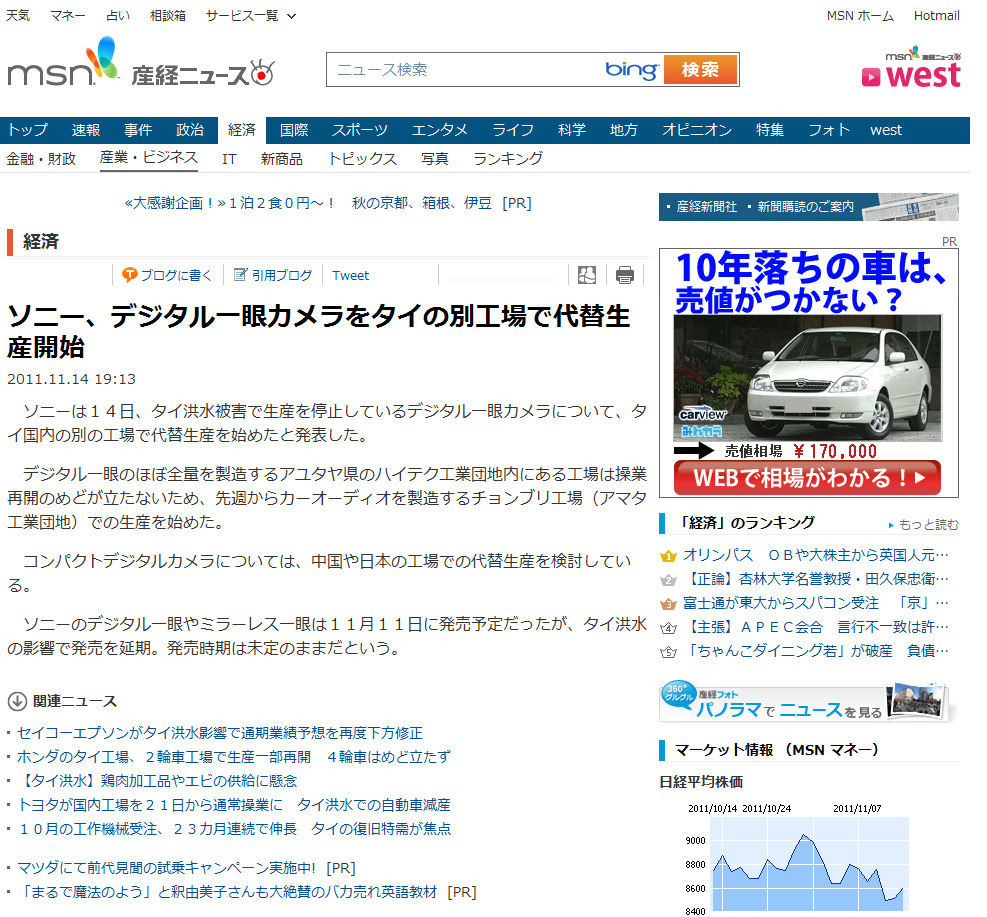The width and height of the screenshot is (987, 917).
Task: Click the 関連ニュース down arrow icon
Action: [x=17, y=701]
